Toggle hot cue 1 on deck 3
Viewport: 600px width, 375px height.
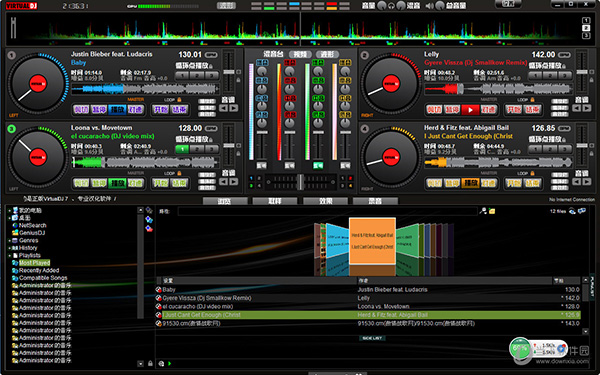[x=183, y=149]
